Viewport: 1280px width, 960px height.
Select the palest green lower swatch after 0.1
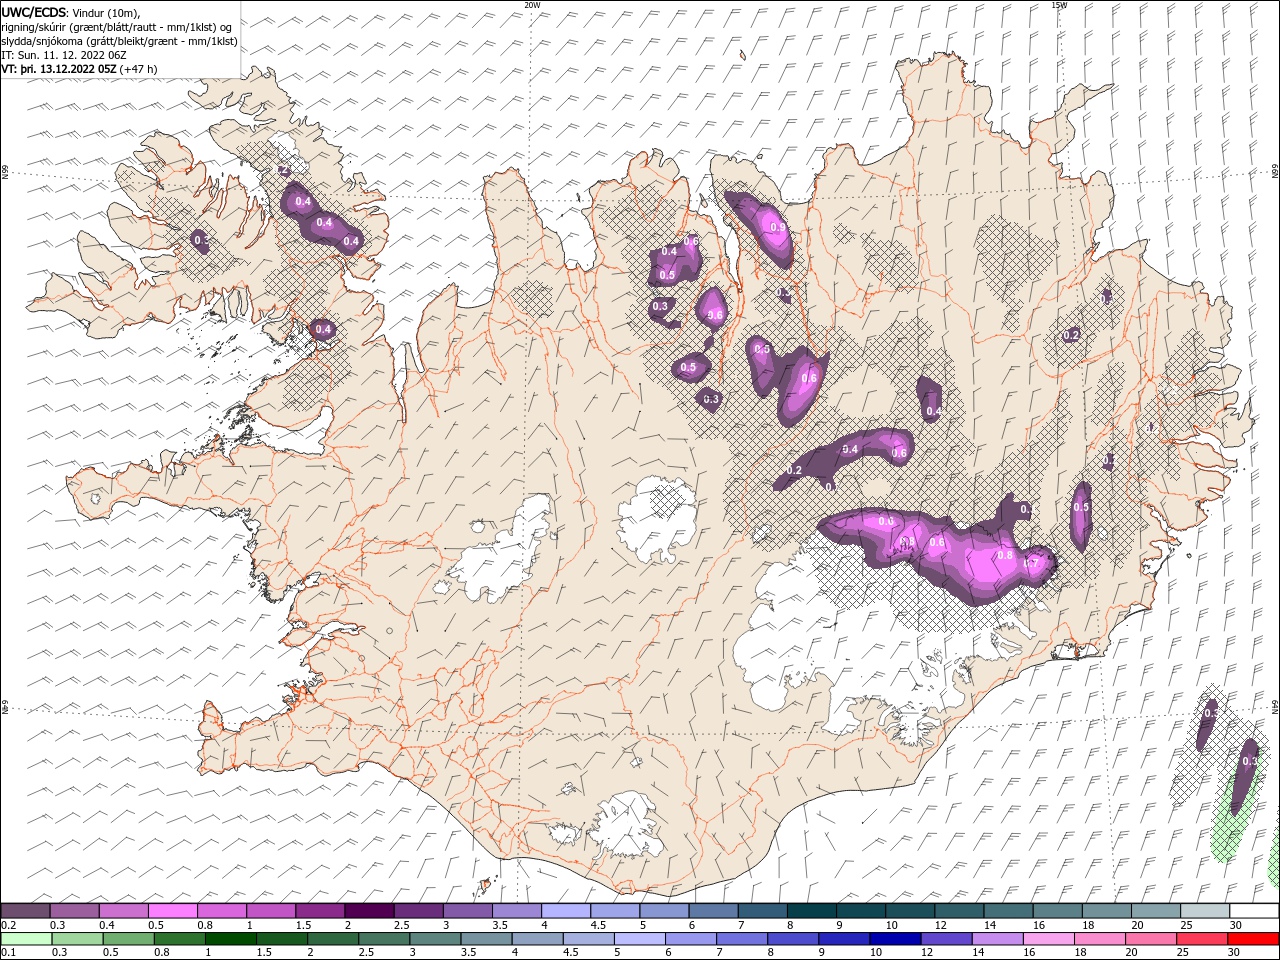click(x=26, y=939)
